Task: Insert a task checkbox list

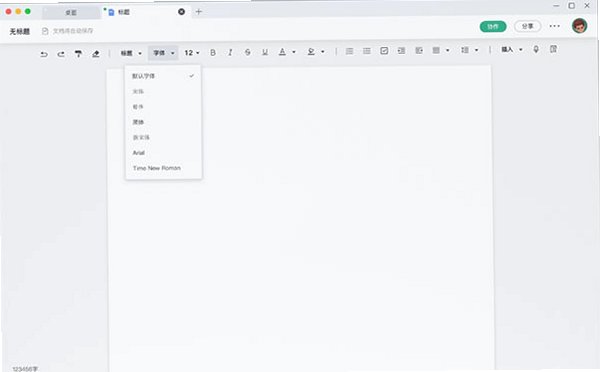Action: (384, 51)
